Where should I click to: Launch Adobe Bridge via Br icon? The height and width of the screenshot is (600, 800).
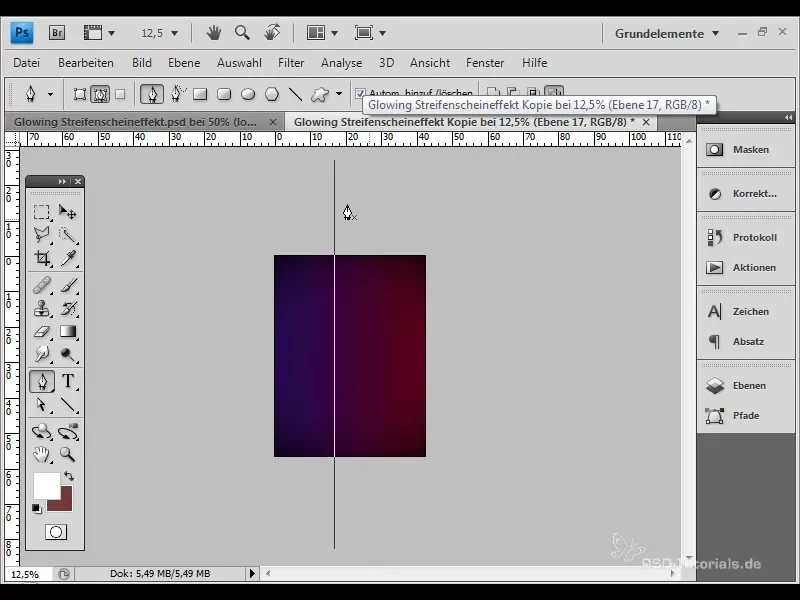point(57,33)
